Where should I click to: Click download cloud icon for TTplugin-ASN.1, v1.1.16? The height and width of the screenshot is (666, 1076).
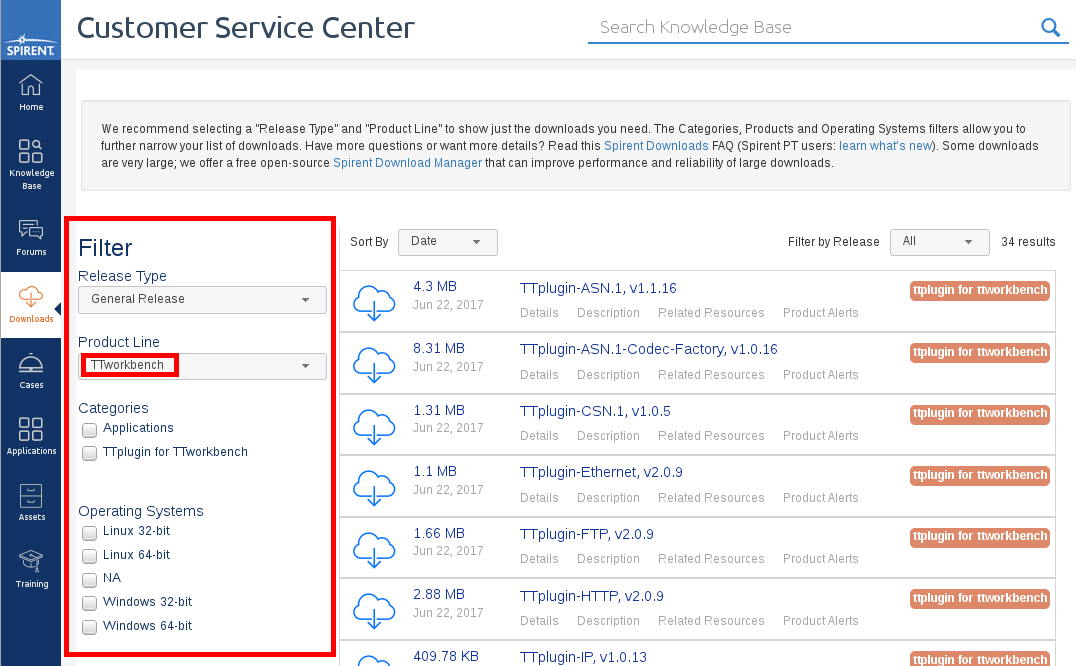point(374,302)
